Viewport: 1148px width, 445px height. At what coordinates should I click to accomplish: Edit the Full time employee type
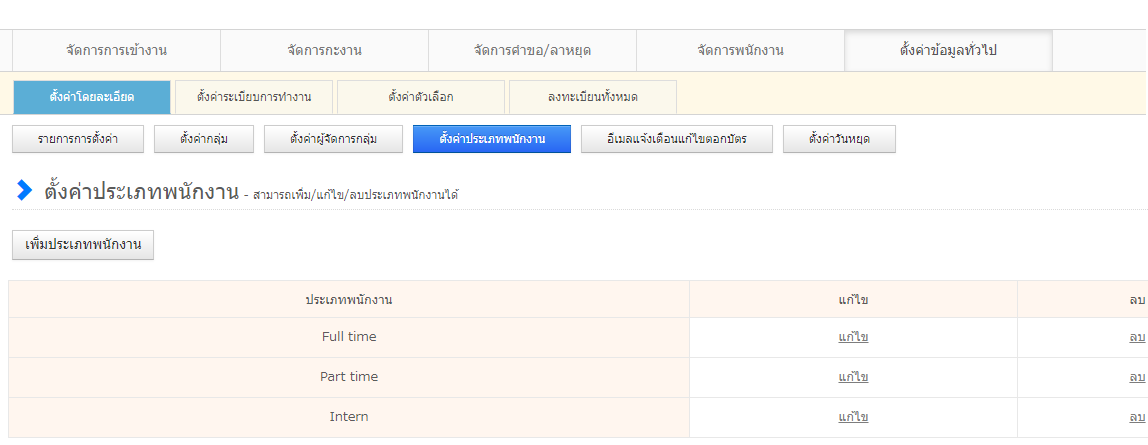853,337
